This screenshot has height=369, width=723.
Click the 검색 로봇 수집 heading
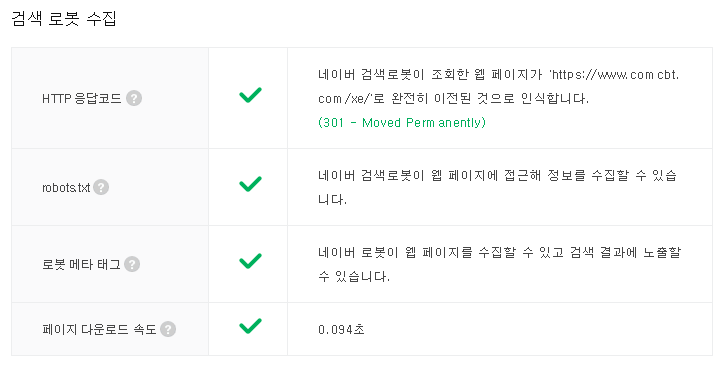(64, 19)
